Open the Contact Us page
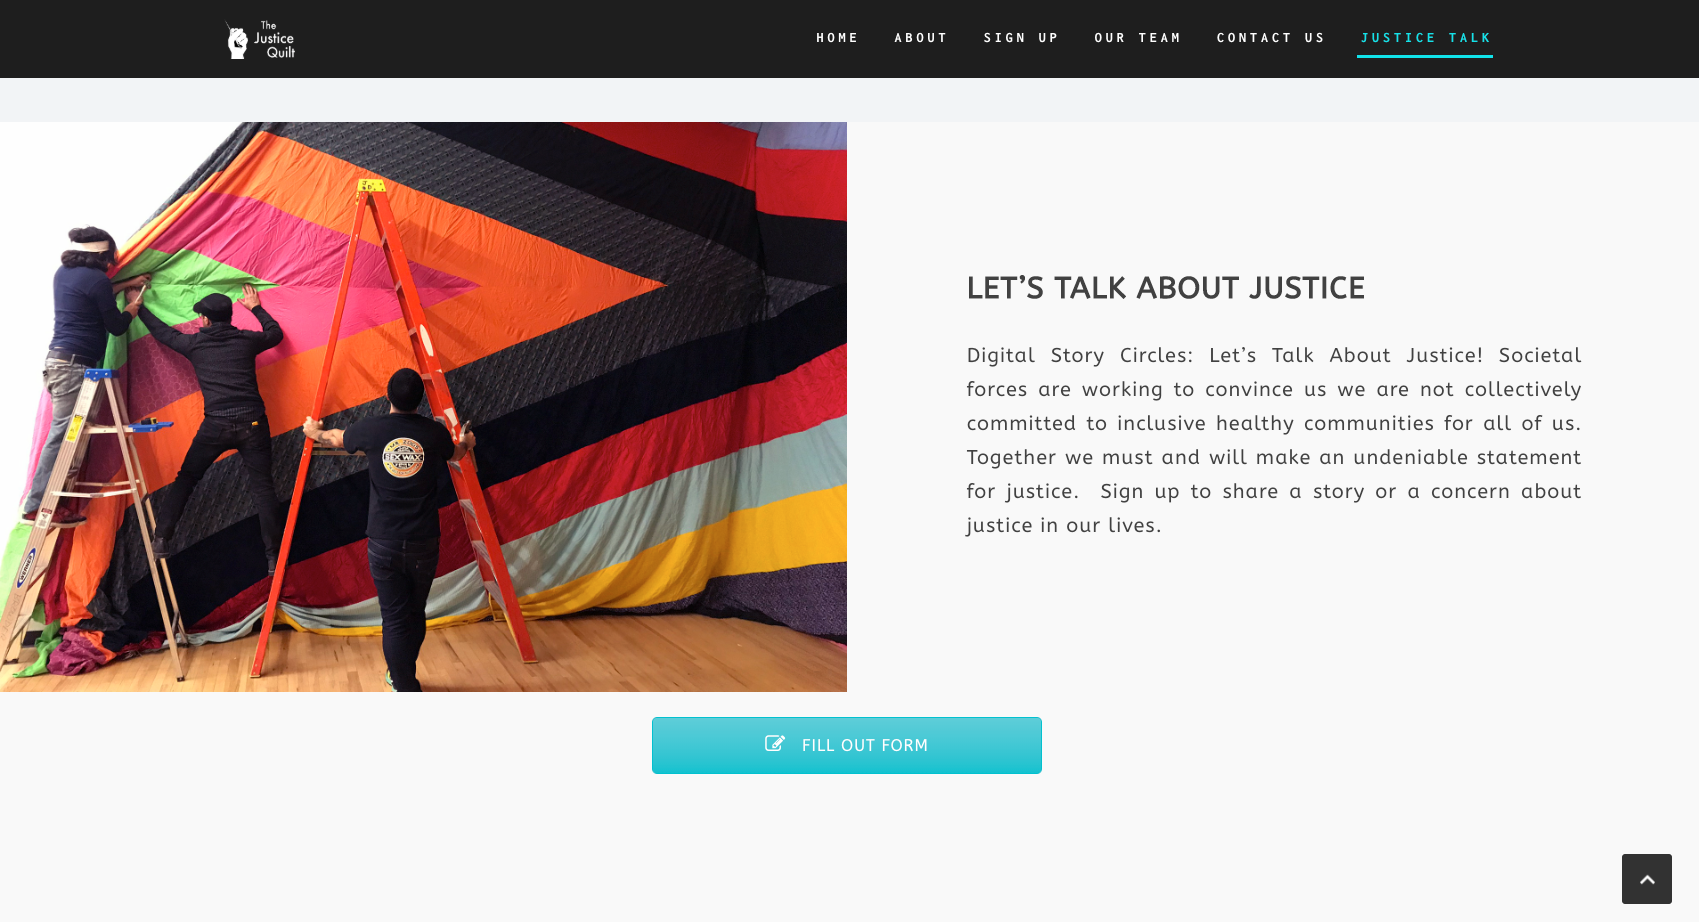This screenshot has width=1699, height=922. pyautogui.click(x=1271, y=38)
